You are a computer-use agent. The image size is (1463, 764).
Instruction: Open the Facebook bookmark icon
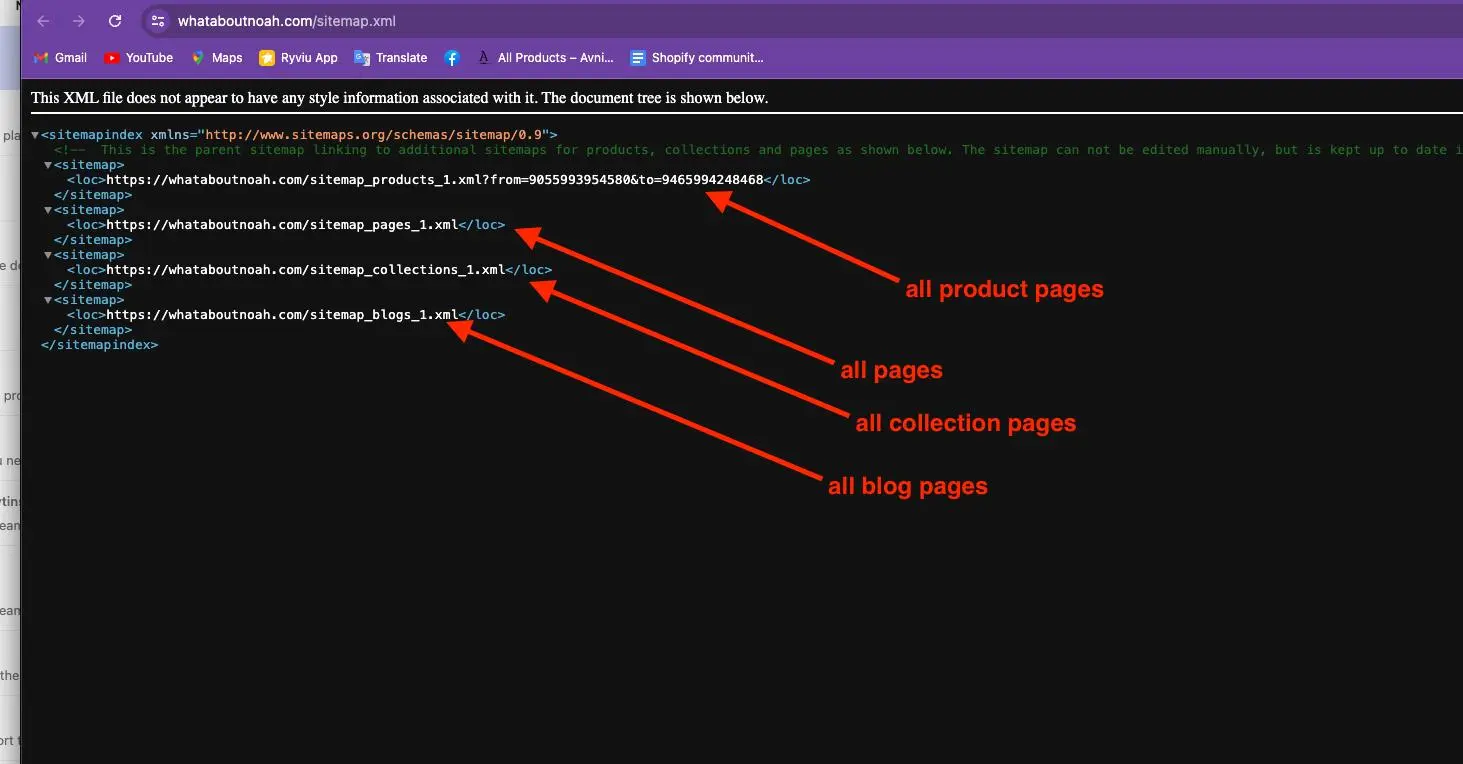click(452, 58)
